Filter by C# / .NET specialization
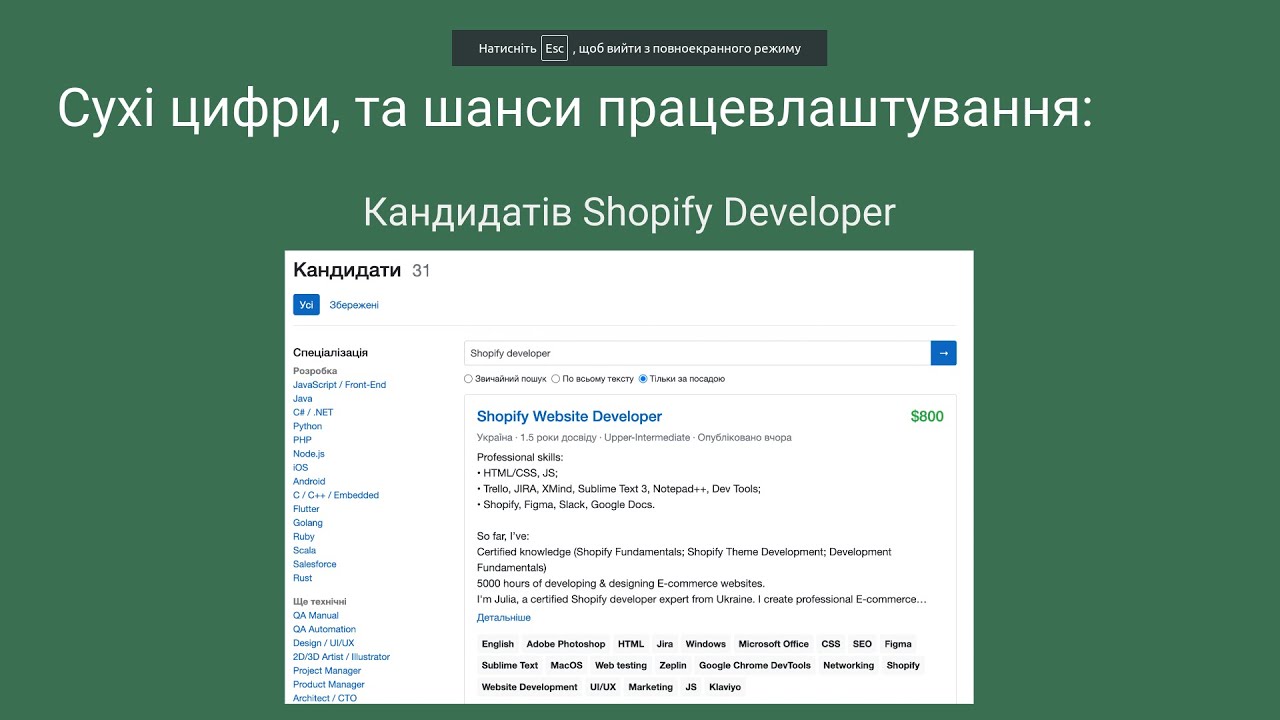The height and width of the screenshot is (720, 1280). [x=313, y=412]
